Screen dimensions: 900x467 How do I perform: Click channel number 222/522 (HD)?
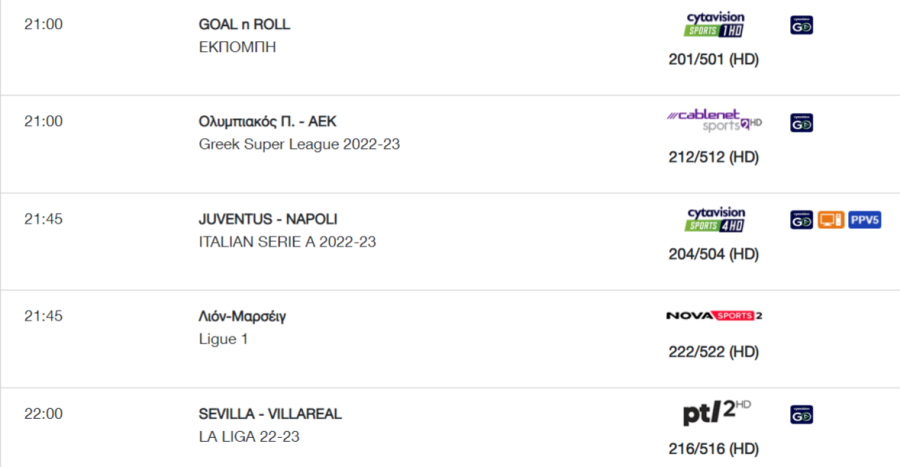[713, 352]
